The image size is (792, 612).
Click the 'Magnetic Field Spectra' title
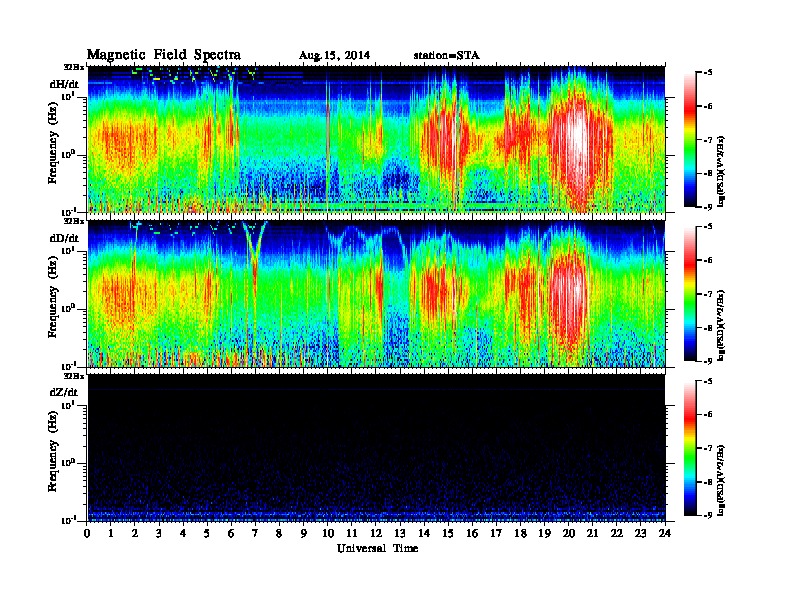(x=164, y=55)
